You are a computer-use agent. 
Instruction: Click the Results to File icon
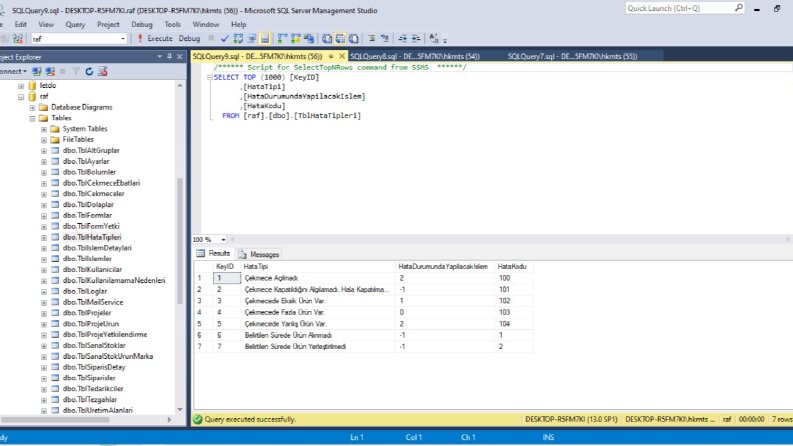354,38
